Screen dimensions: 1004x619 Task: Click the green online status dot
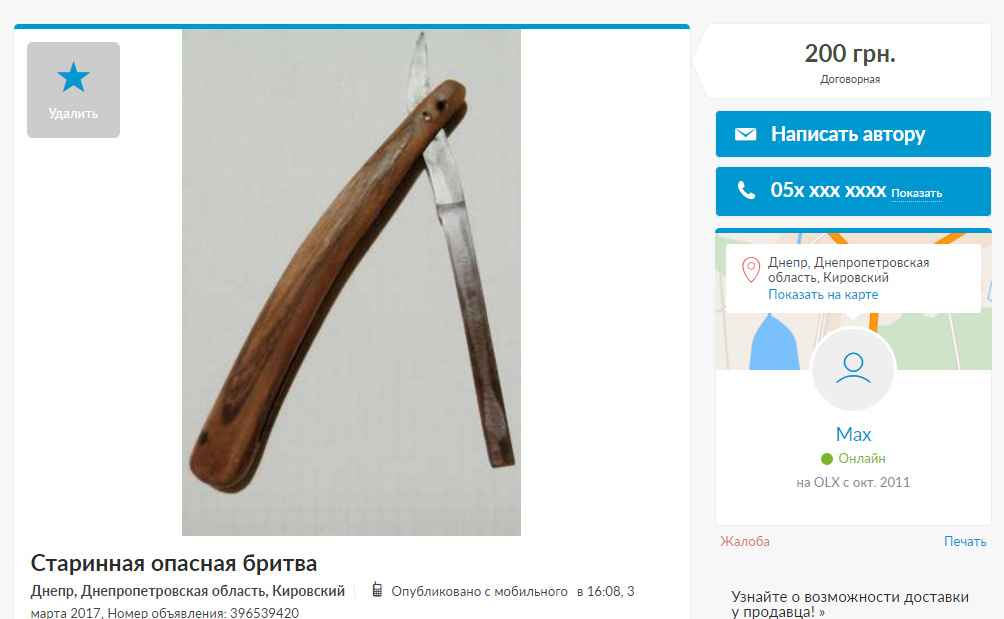(827, 459)
